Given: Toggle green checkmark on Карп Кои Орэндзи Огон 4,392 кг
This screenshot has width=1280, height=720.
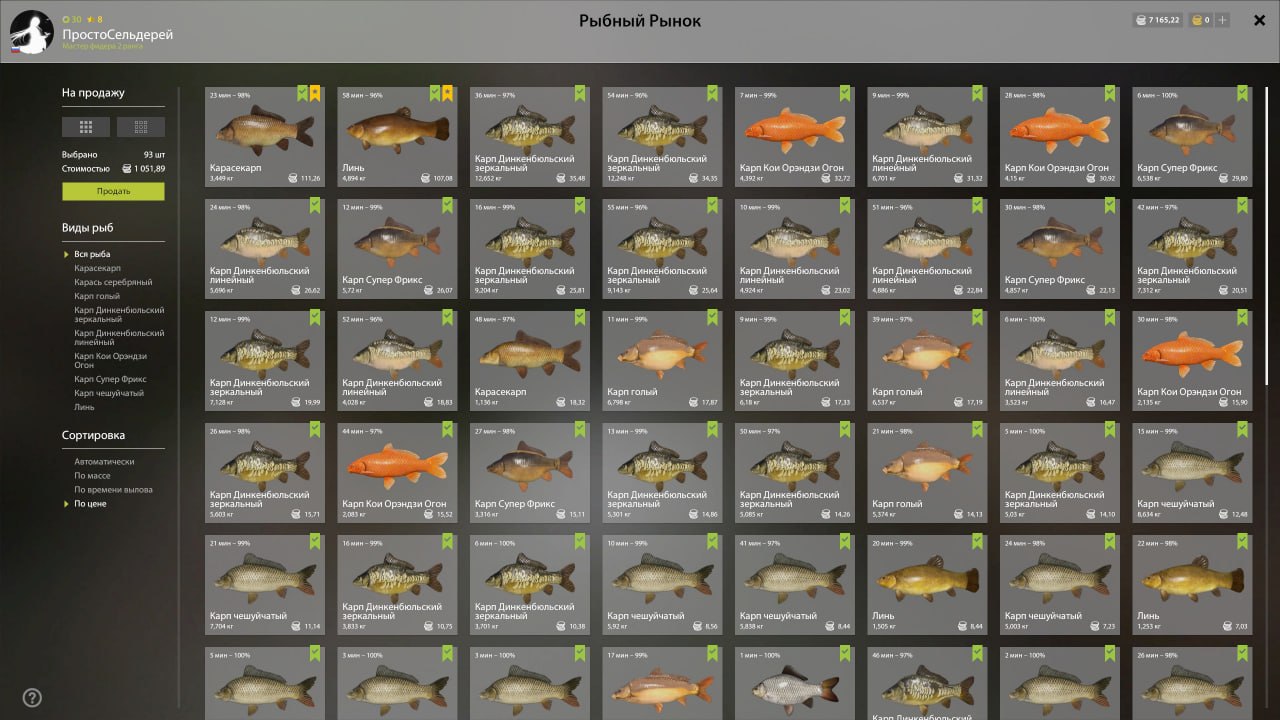Looking at the screenshot, I should (x=713, y=93).
